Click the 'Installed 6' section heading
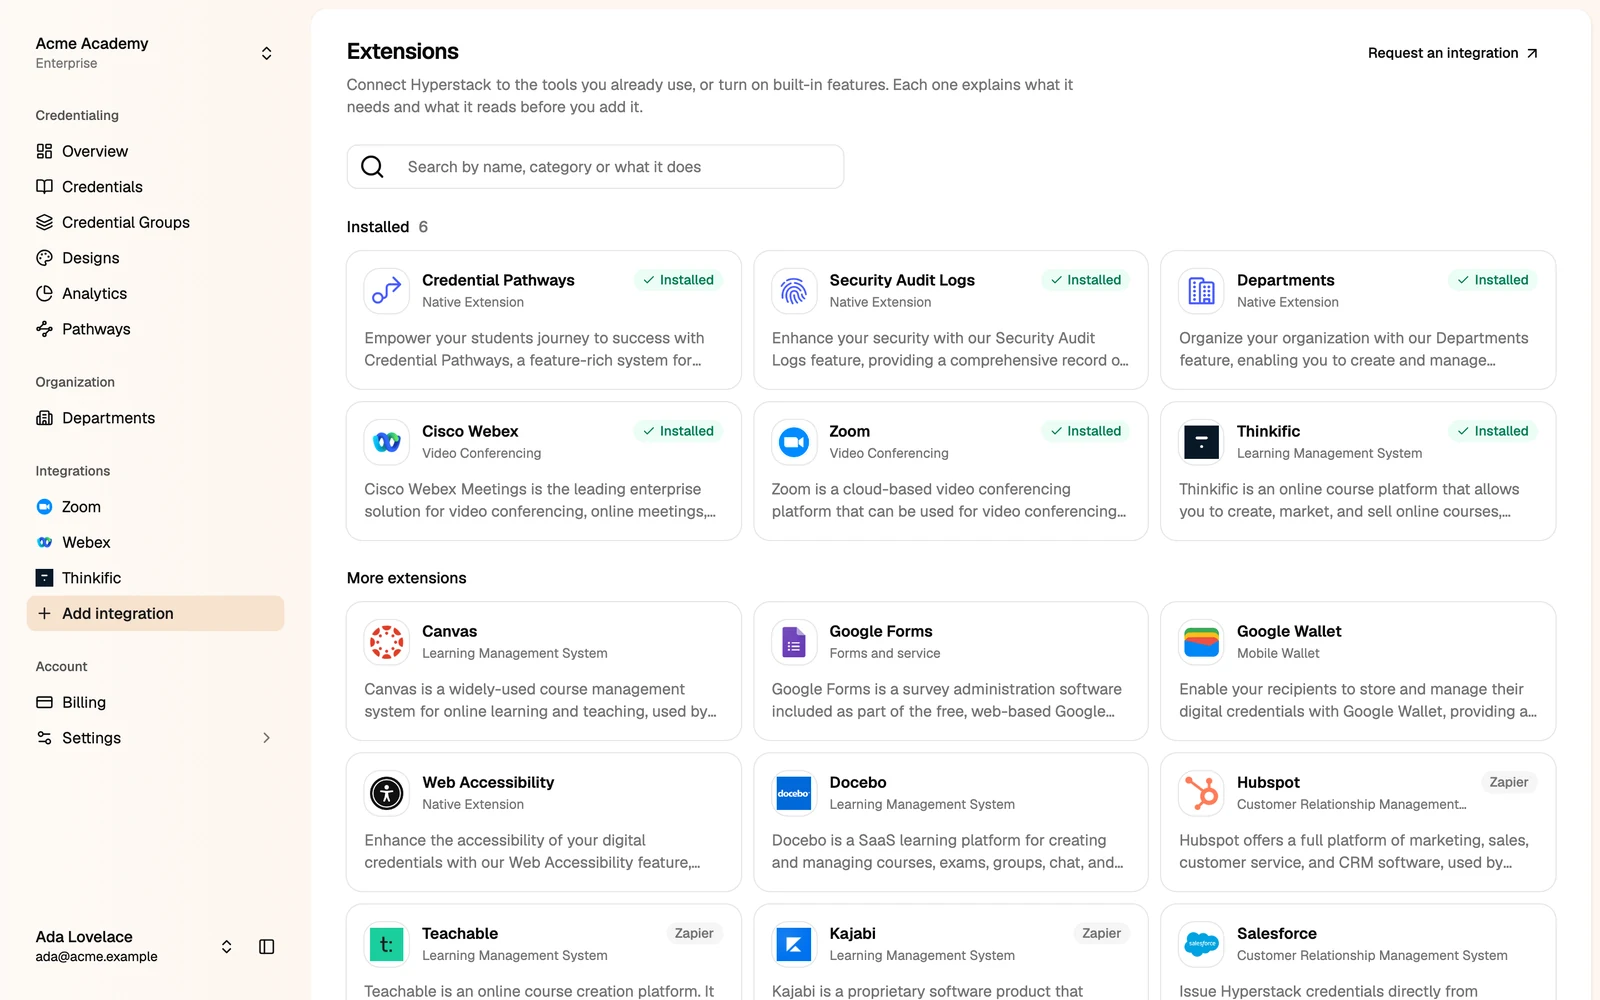 388,227
